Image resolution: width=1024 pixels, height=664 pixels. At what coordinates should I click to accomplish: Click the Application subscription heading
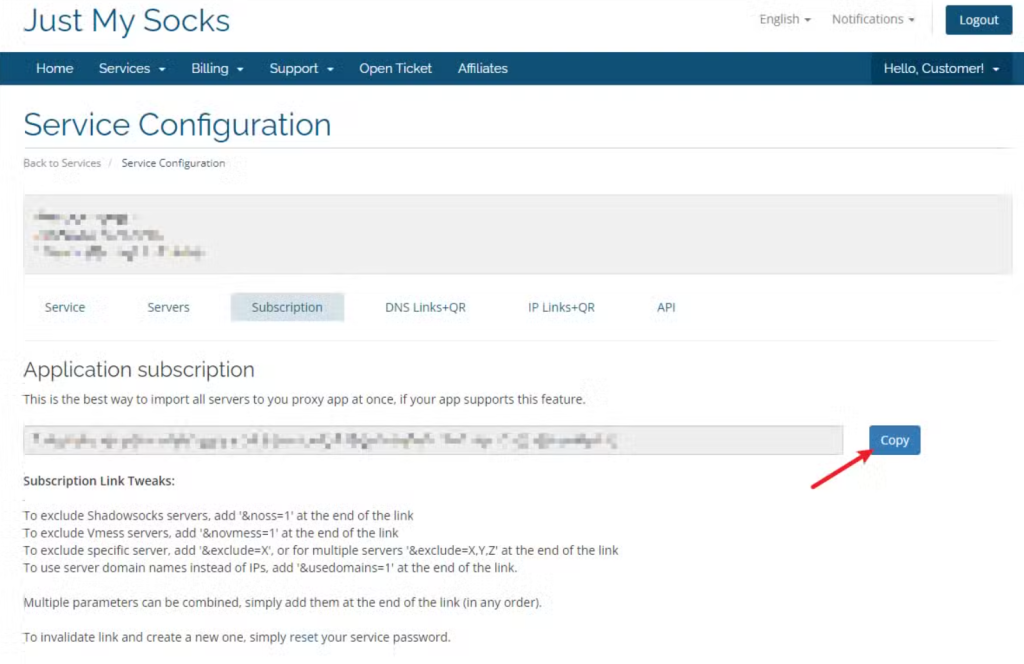coord(139,370)
